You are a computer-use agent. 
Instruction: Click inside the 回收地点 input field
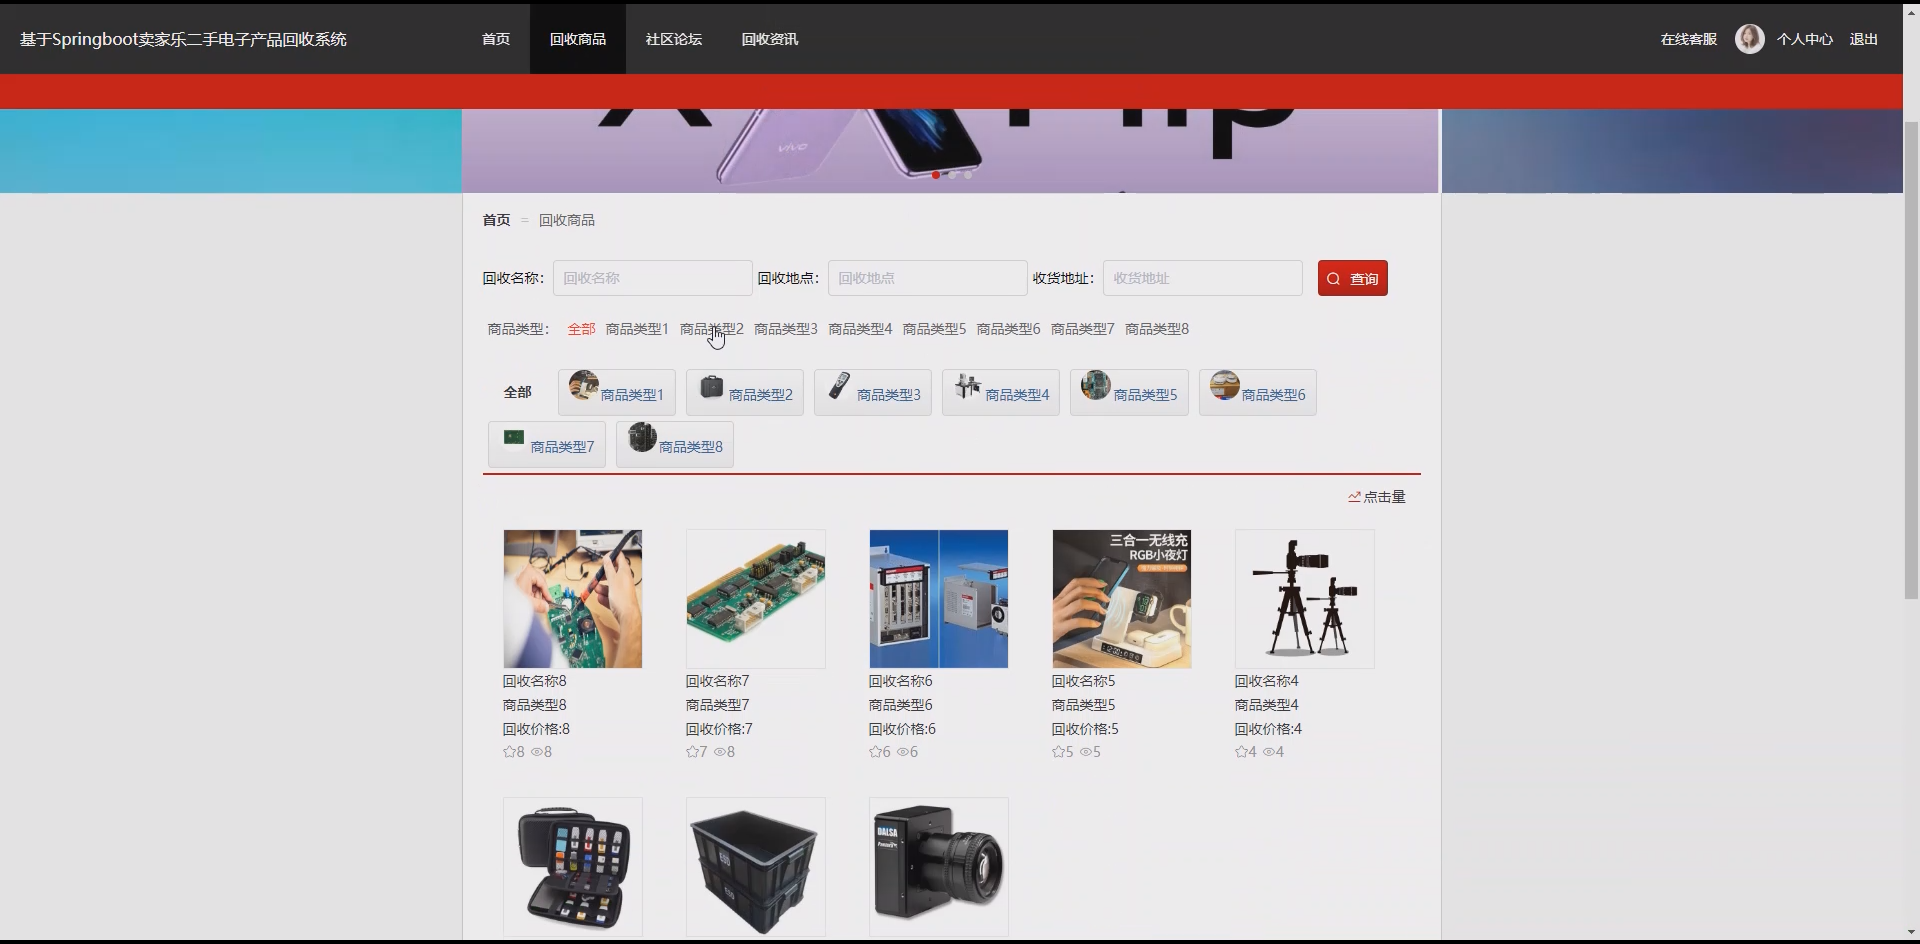click(x=927, y=278)
